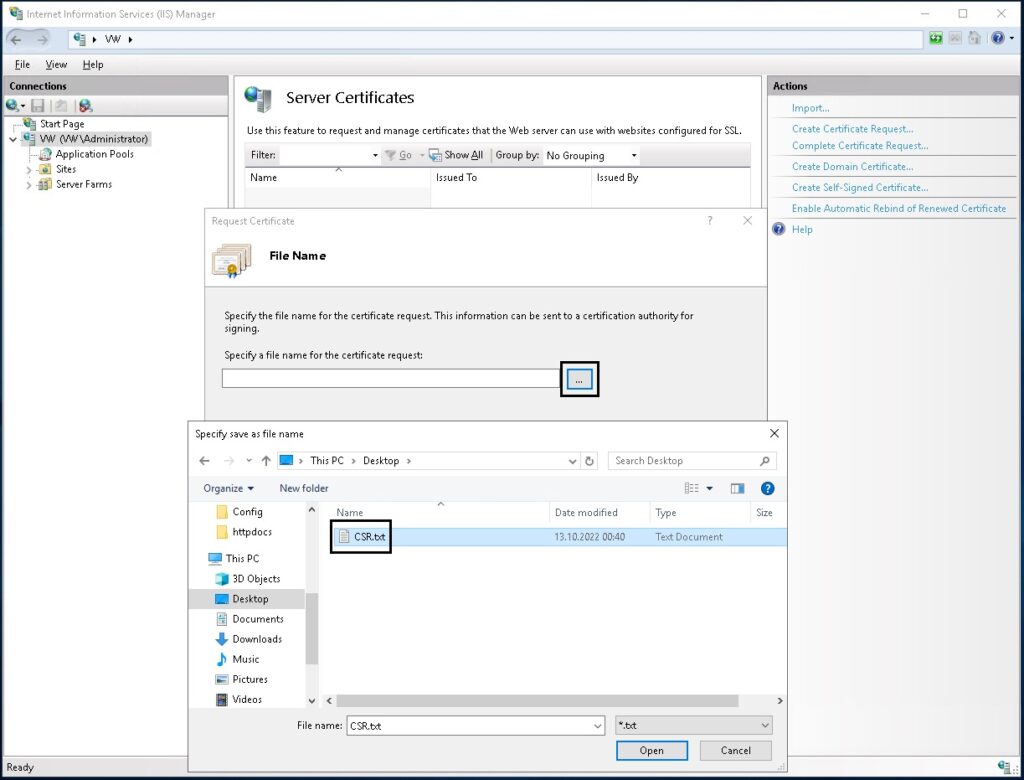1024x780 pixels.
Task: Expand the Server Farms tree node
Action: (x=29, y=185)
